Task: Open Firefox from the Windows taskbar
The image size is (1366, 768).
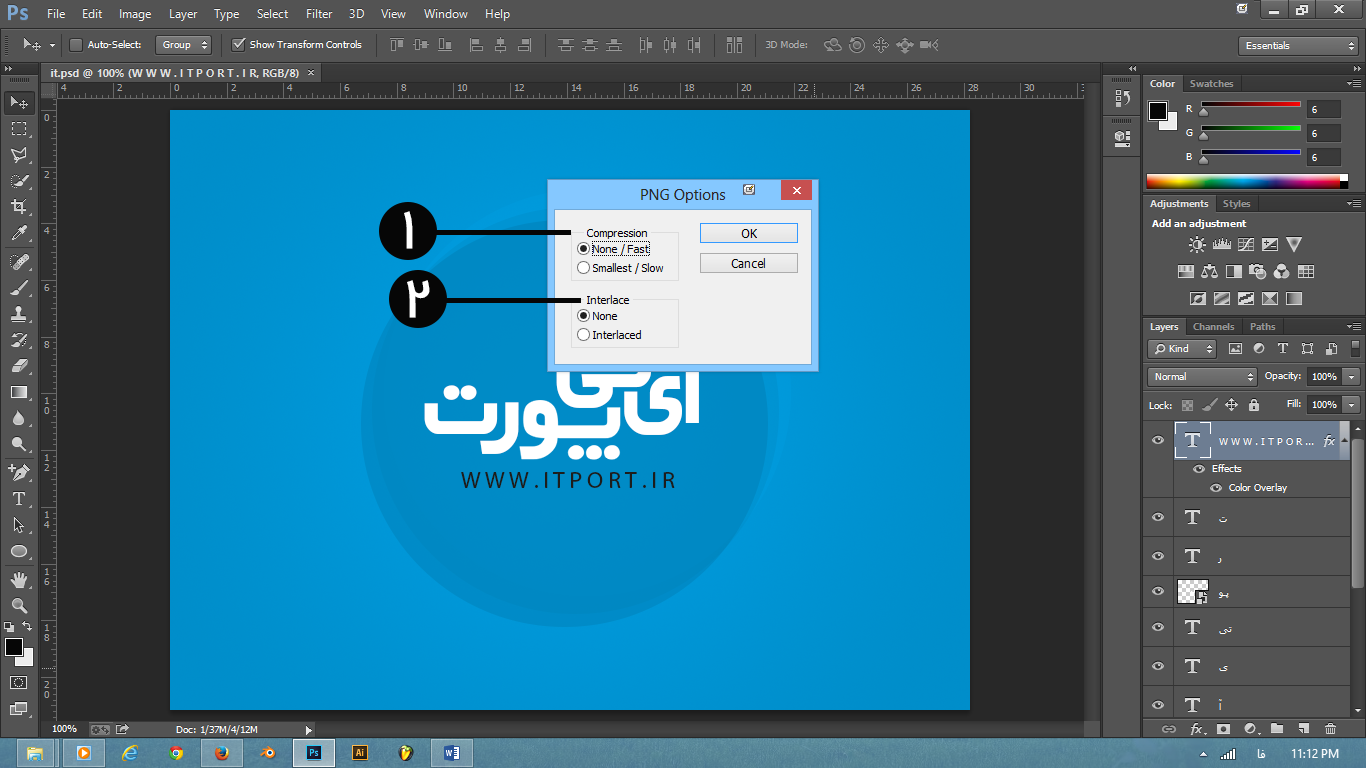Action: (222, 753)
